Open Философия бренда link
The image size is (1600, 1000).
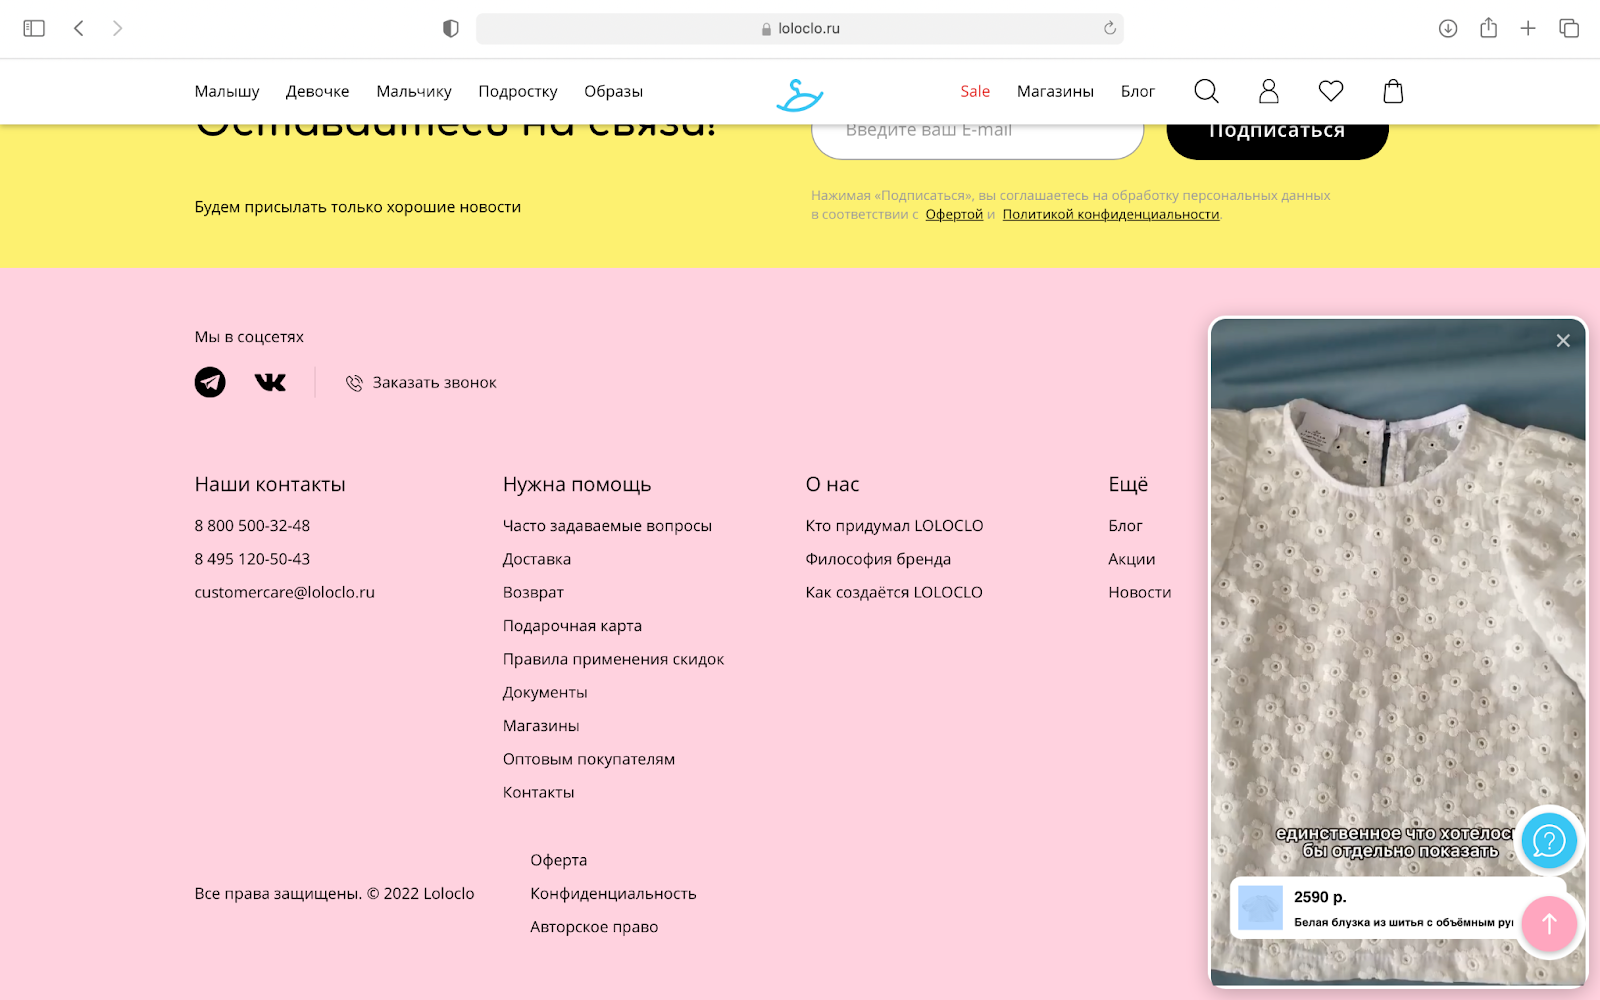878,560
